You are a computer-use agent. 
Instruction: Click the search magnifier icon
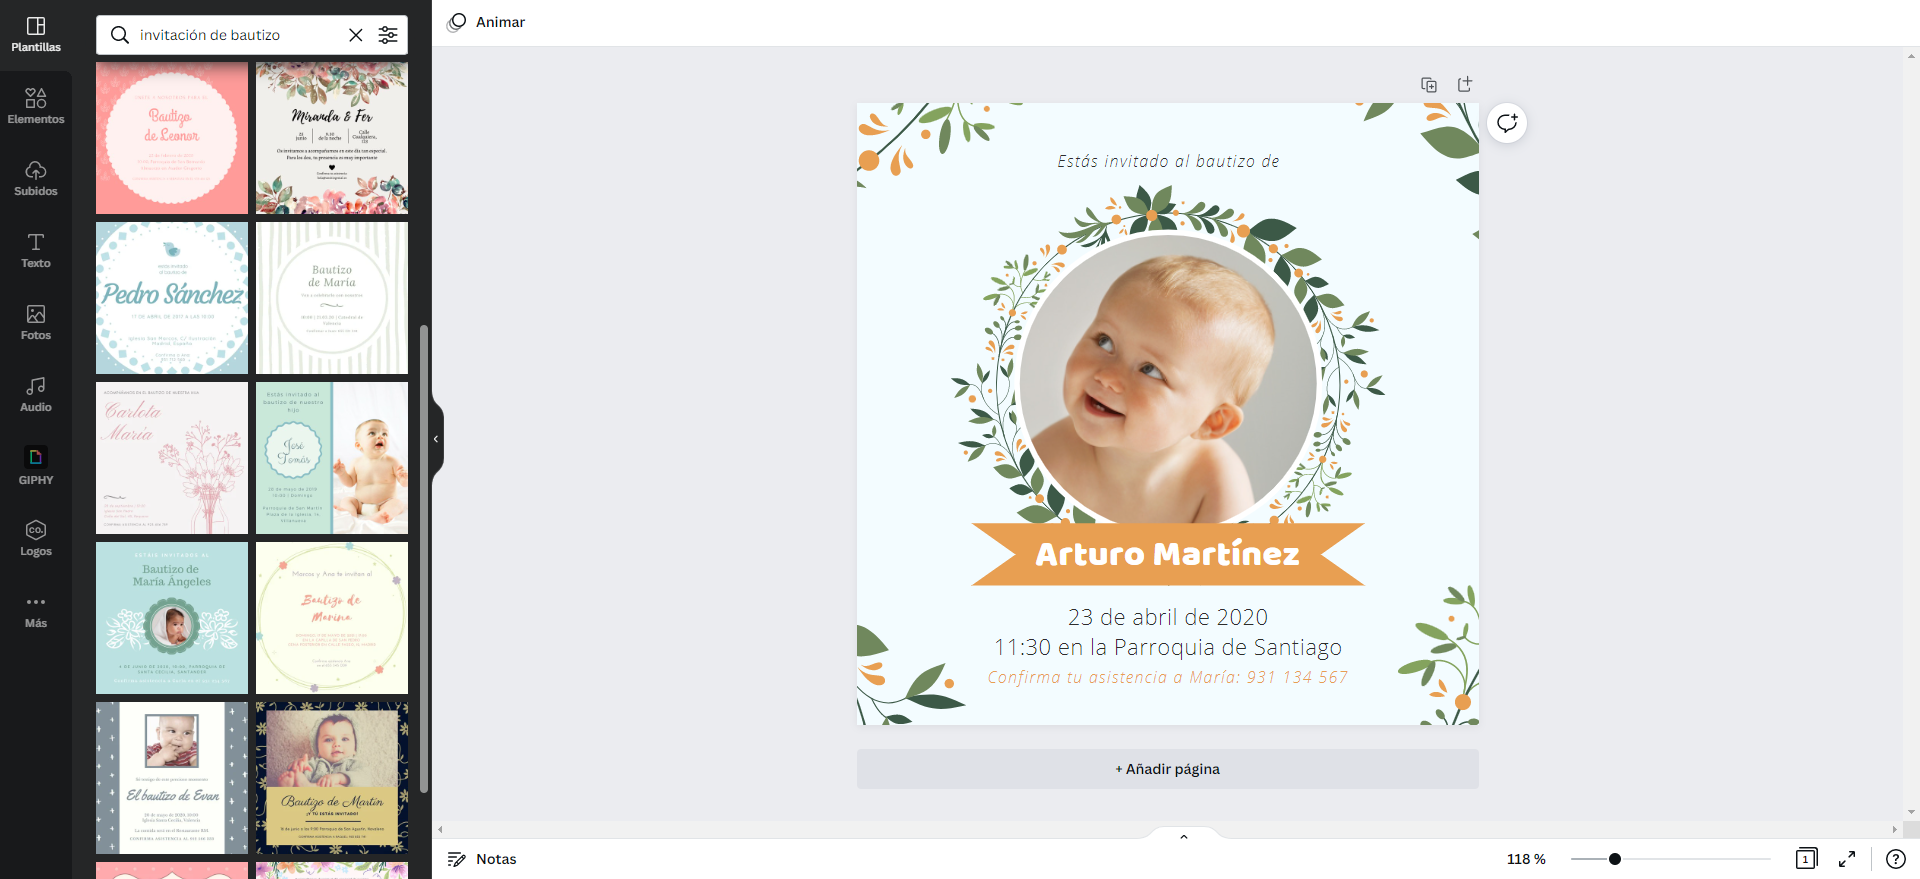click(x=120, y=35)
